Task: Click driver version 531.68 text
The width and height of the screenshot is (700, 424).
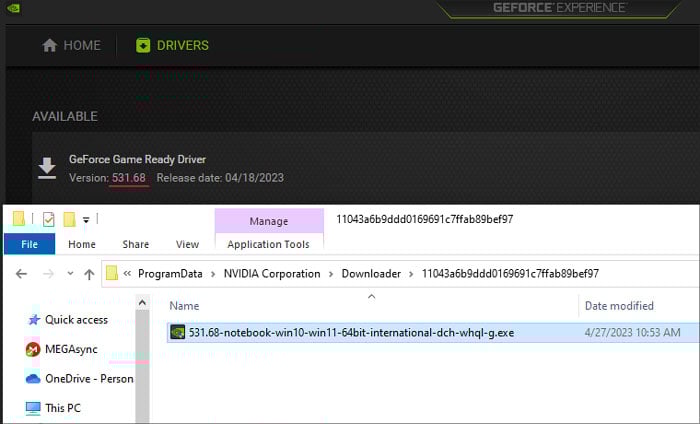Action: (129, 178)
